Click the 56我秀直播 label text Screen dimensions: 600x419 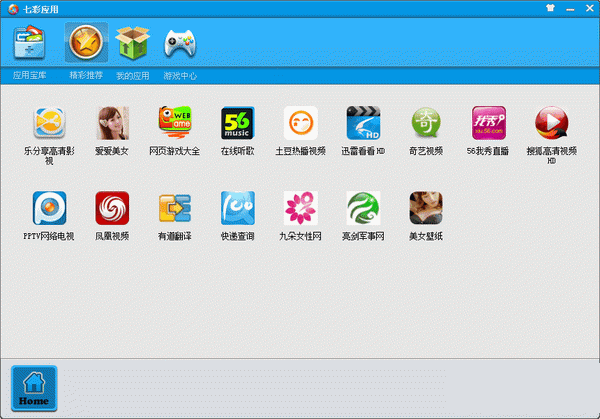488,151
